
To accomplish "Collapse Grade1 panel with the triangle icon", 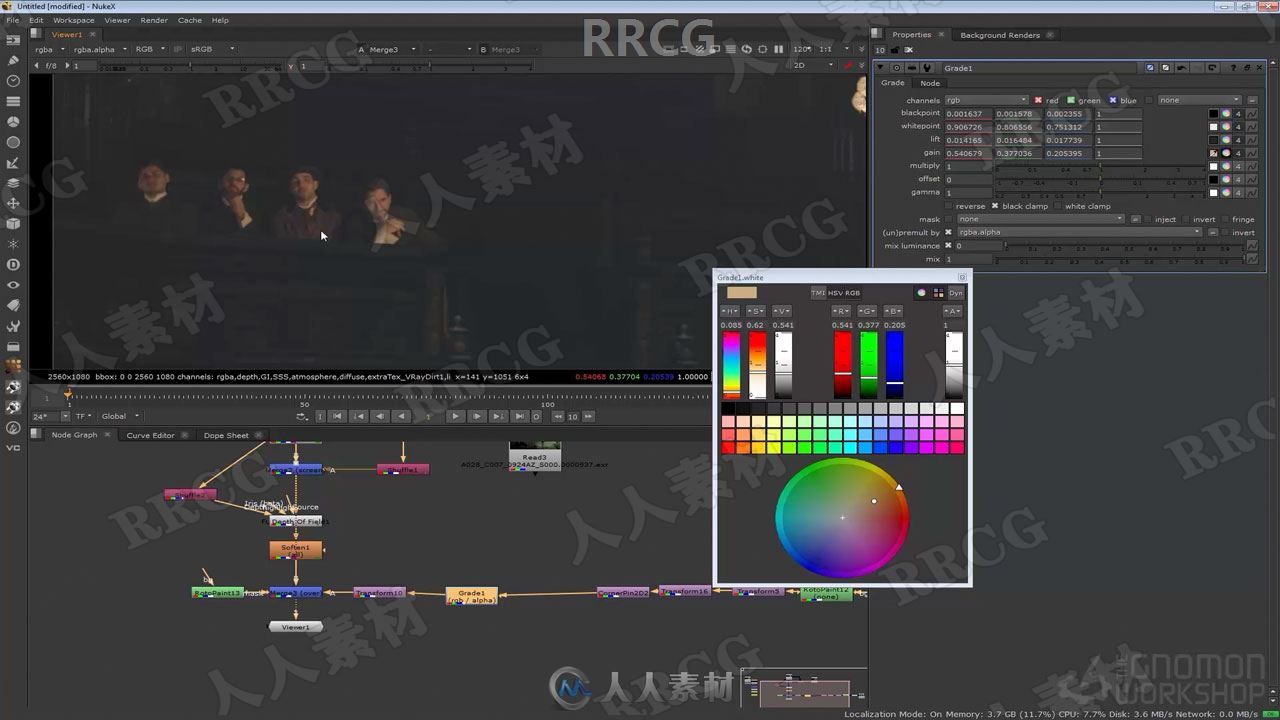I will point(880,68).
